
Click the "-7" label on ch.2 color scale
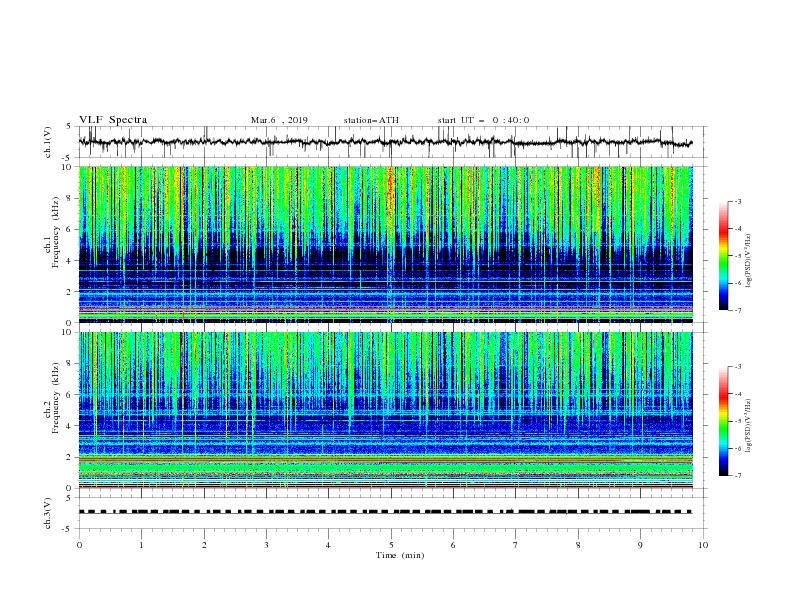click(x=737, y=476)
